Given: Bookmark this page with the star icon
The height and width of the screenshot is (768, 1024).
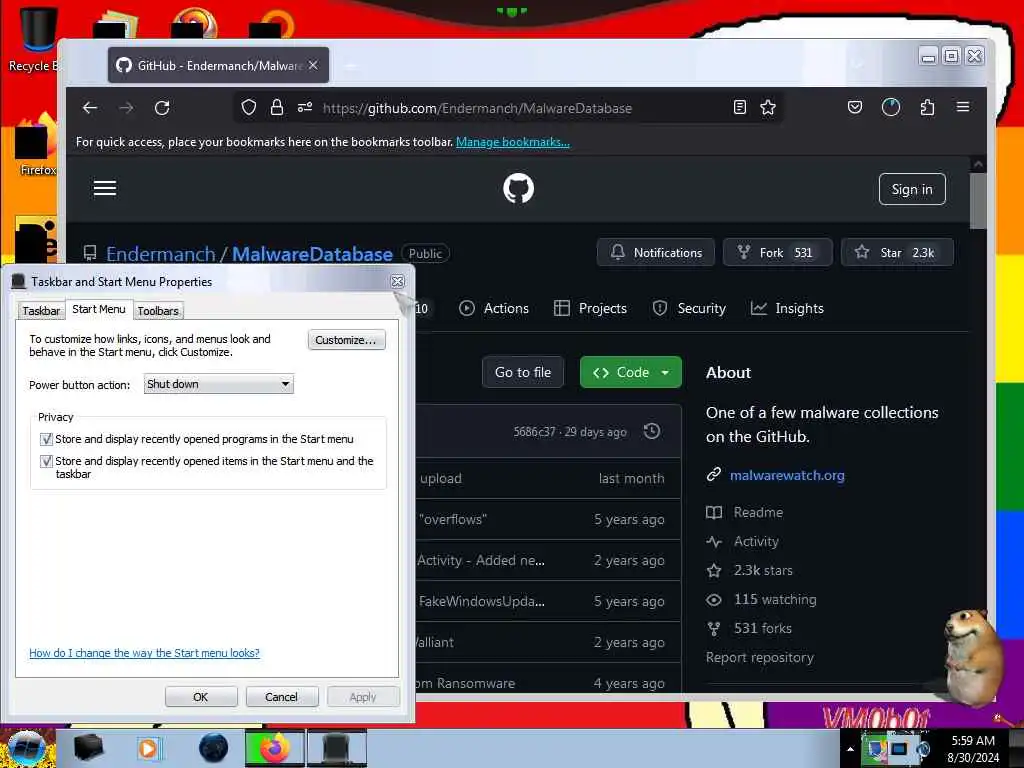Looking at the screenshot, I should 768,107.
